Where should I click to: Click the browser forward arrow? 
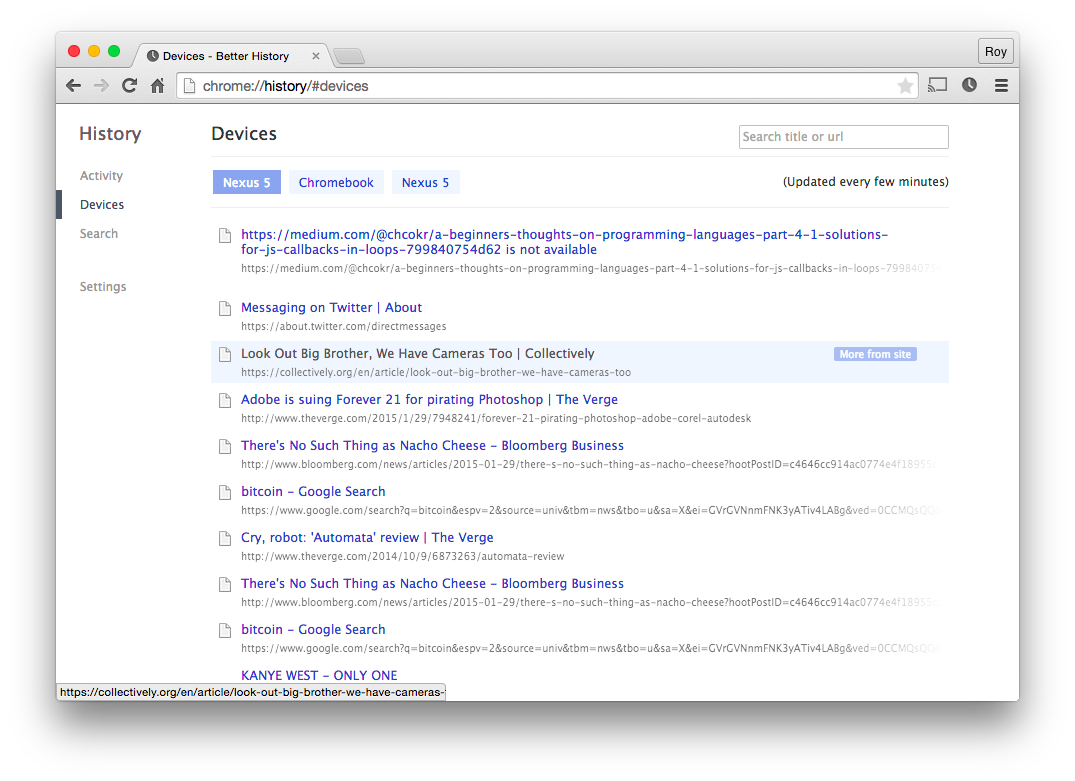pos(101,86)
